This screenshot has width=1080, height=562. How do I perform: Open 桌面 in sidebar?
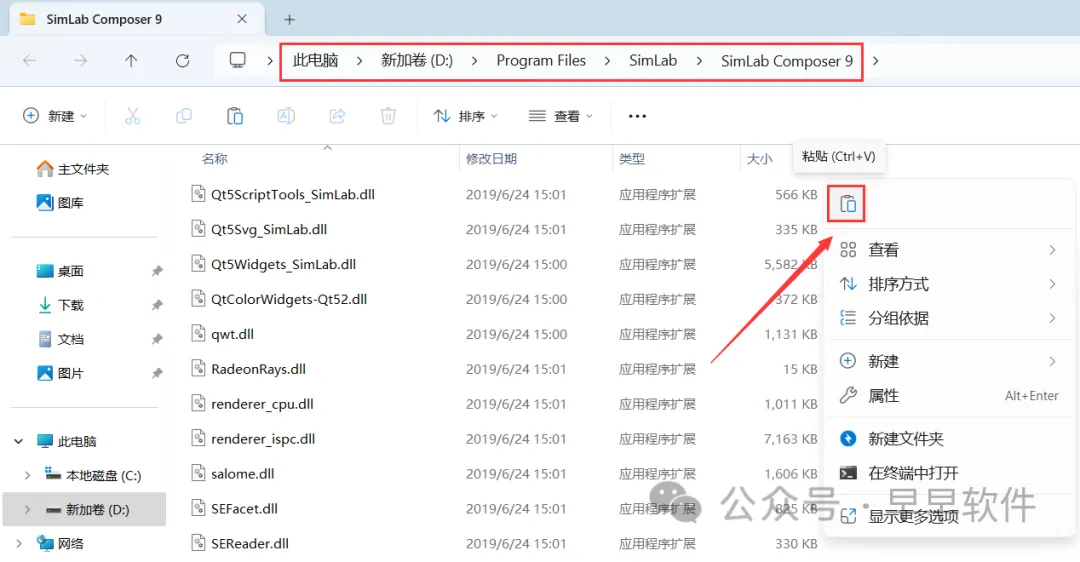point(60,271)
